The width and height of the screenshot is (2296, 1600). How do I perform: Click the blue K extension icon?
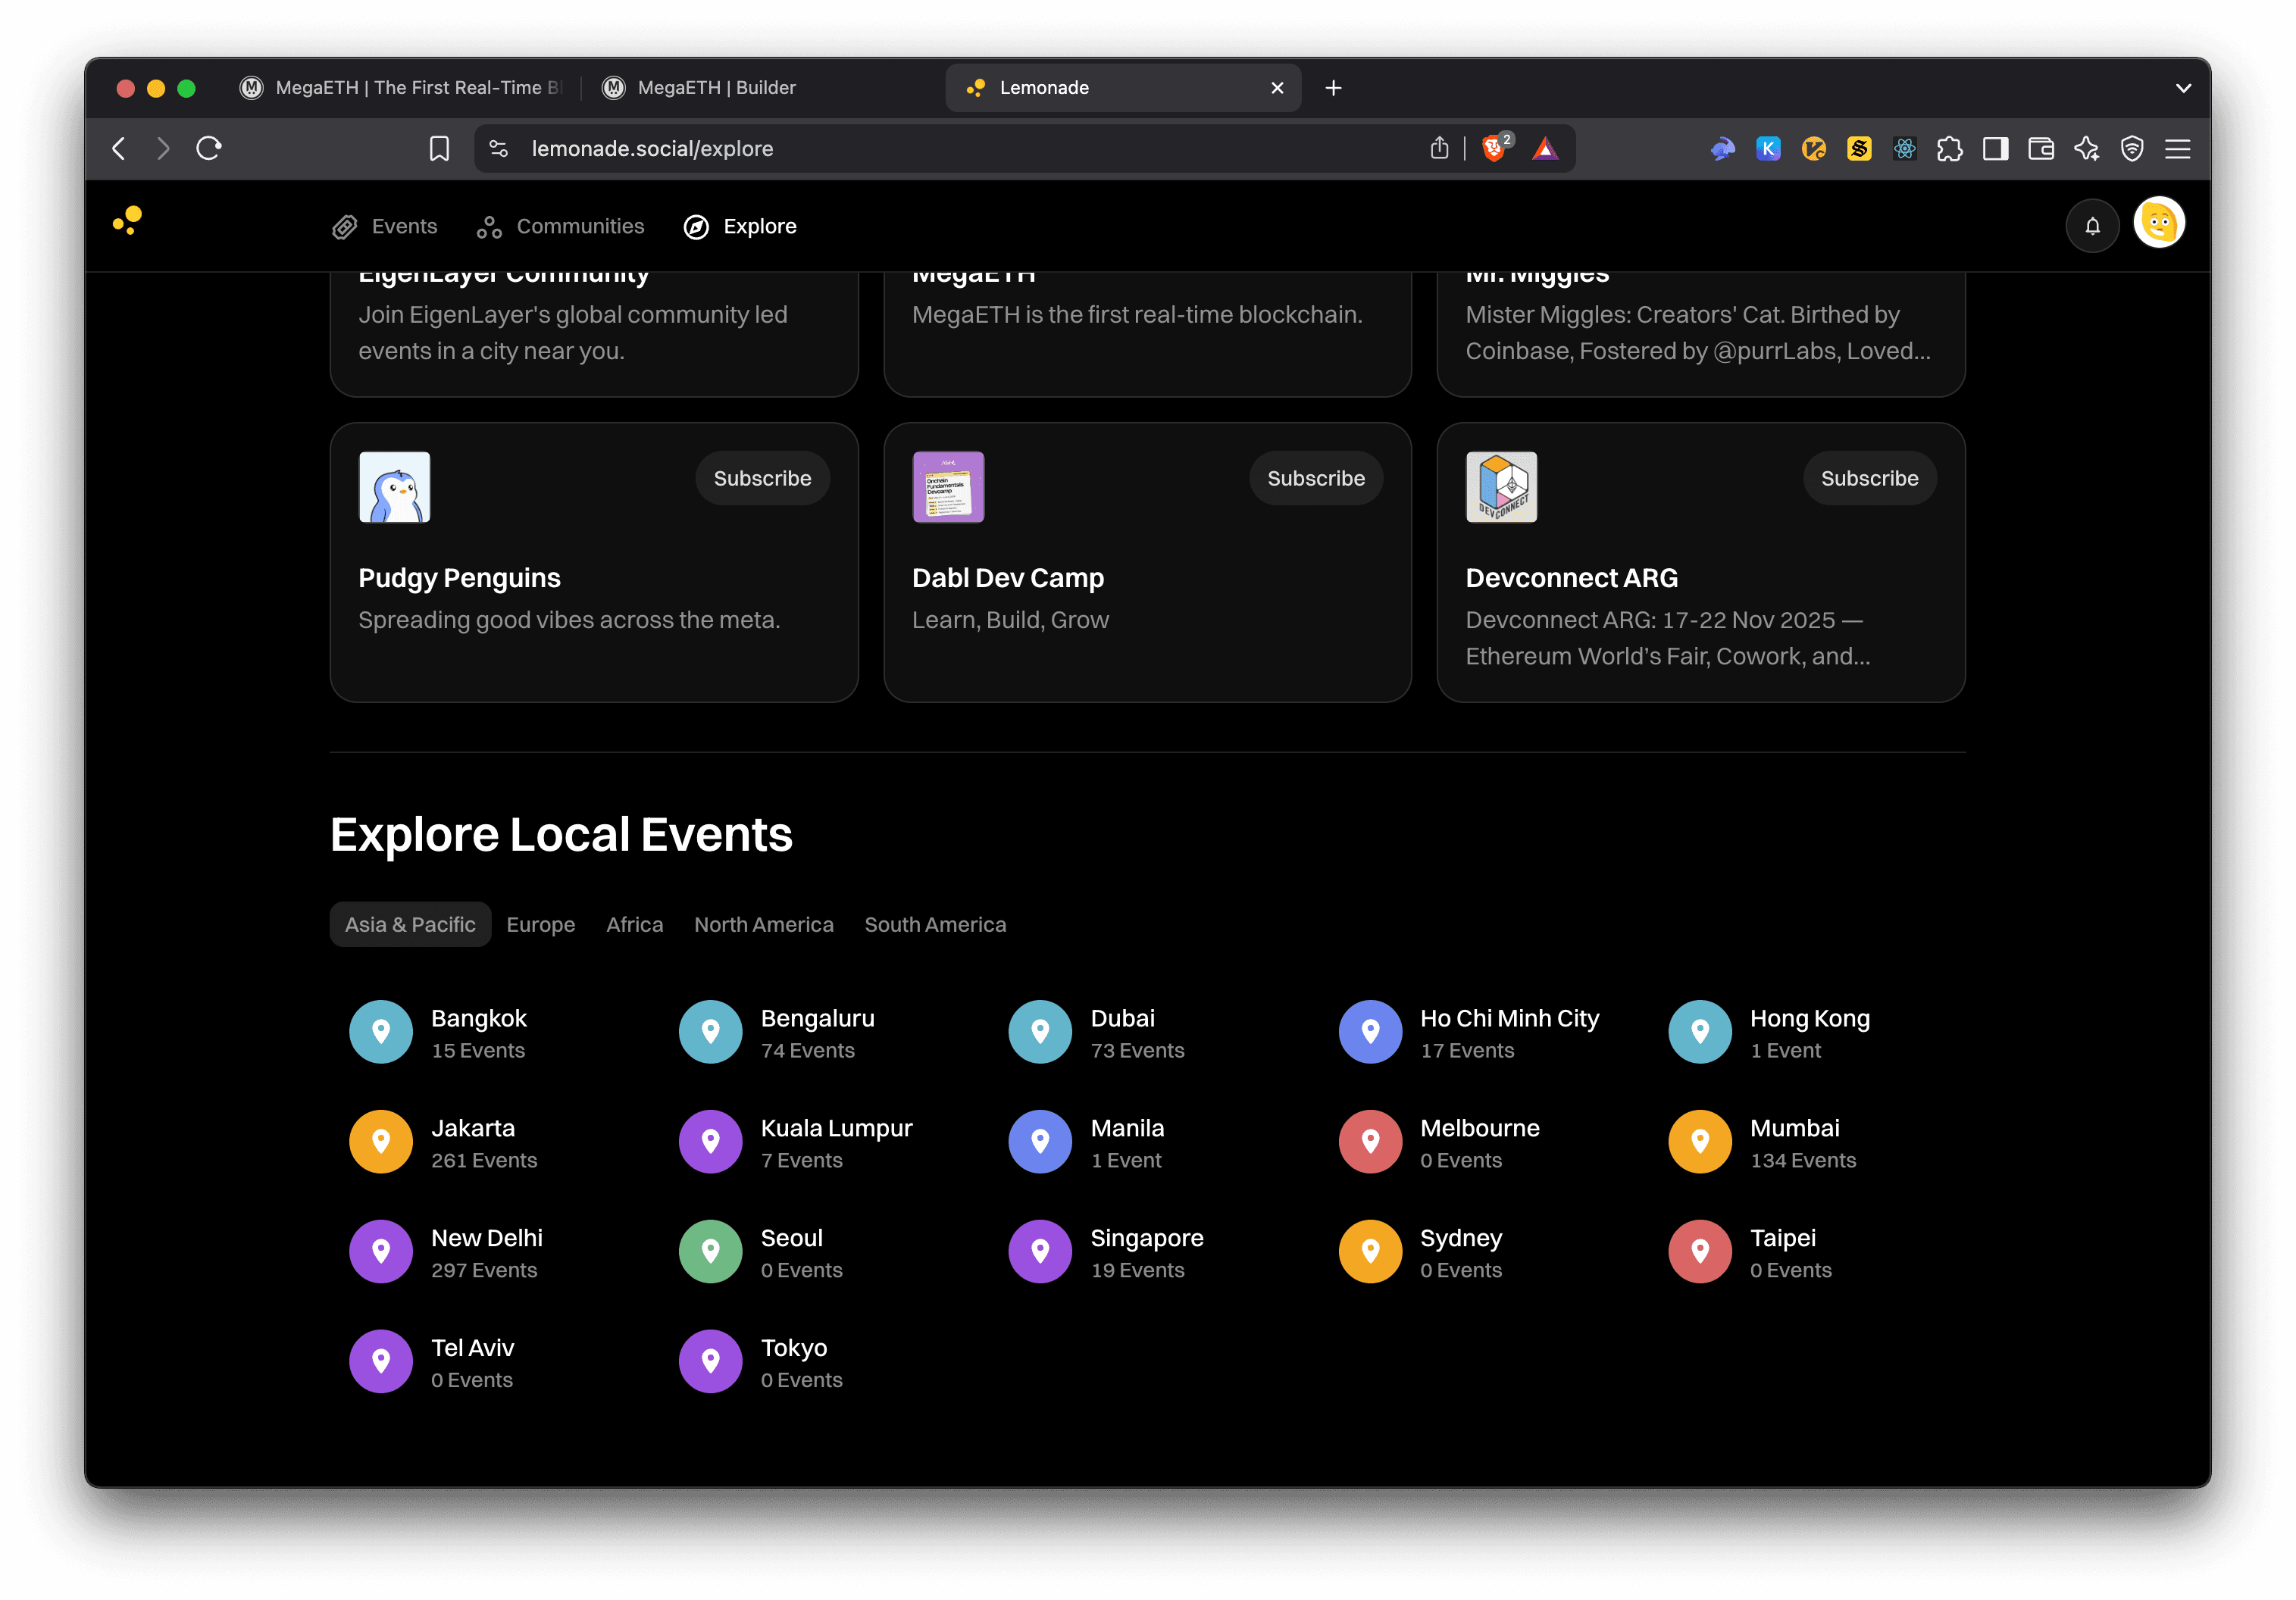pos(1768,149)
